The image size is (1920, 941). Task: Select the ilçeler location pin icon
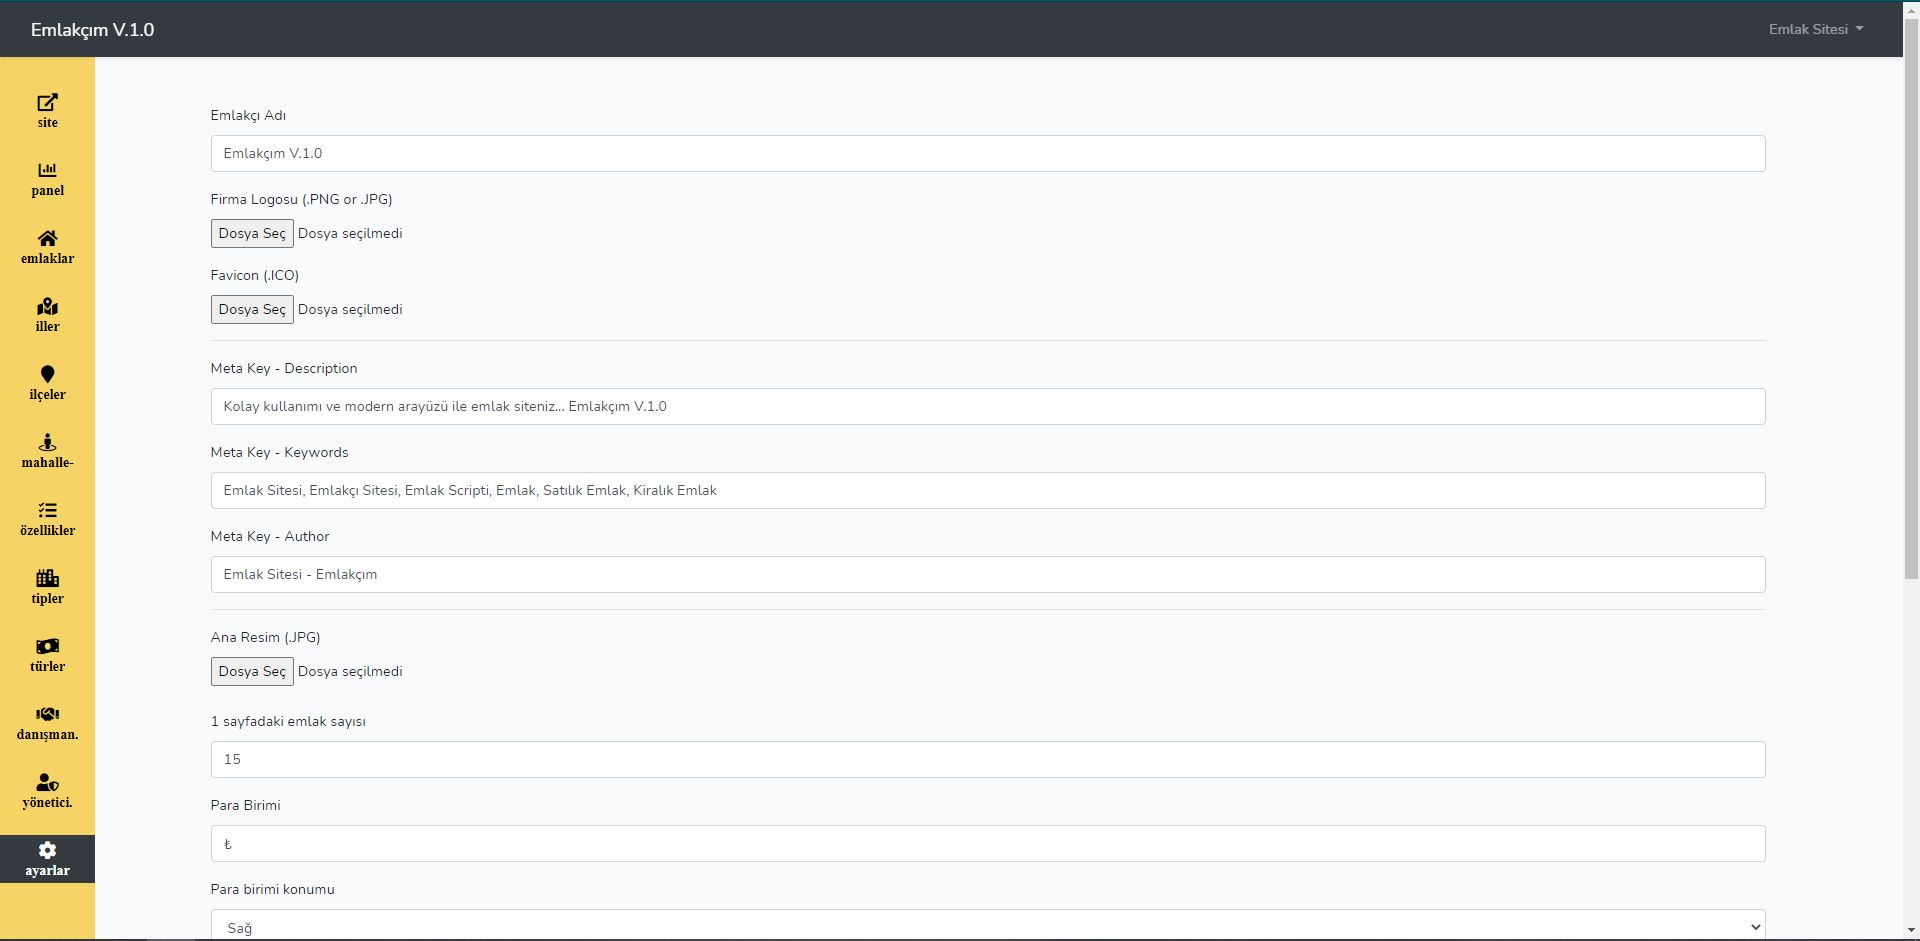tap(47, 374)
